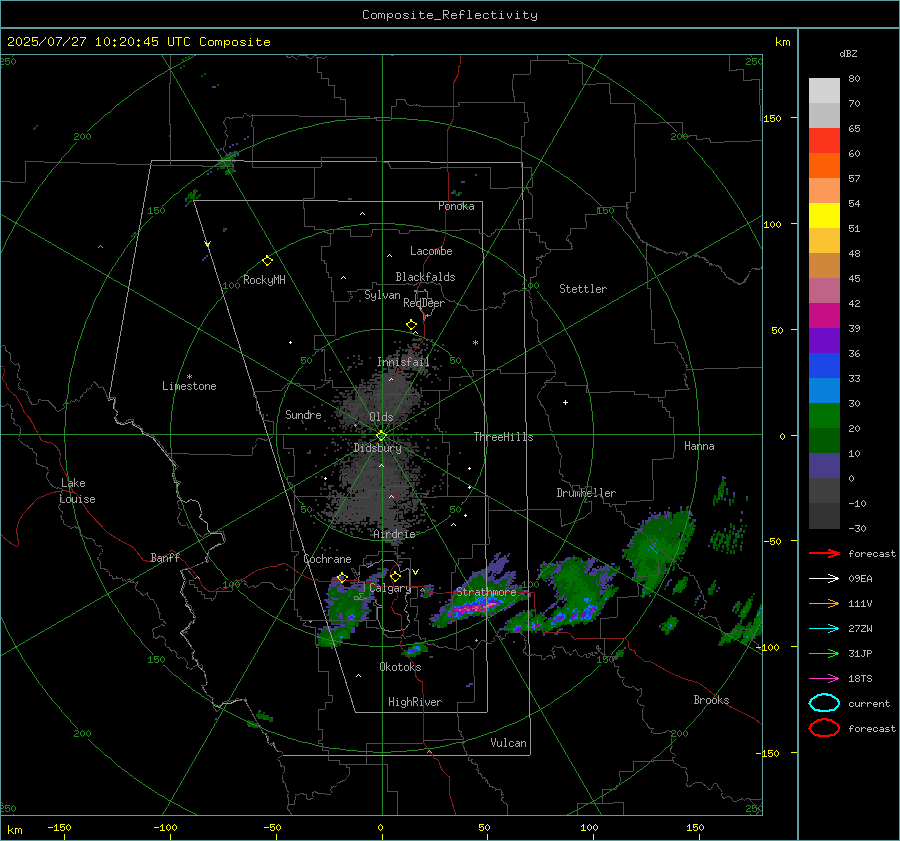Click the white 09EA arrow icon
The image size is (900, 841).
pyautogui.click(x=824, y=579)
